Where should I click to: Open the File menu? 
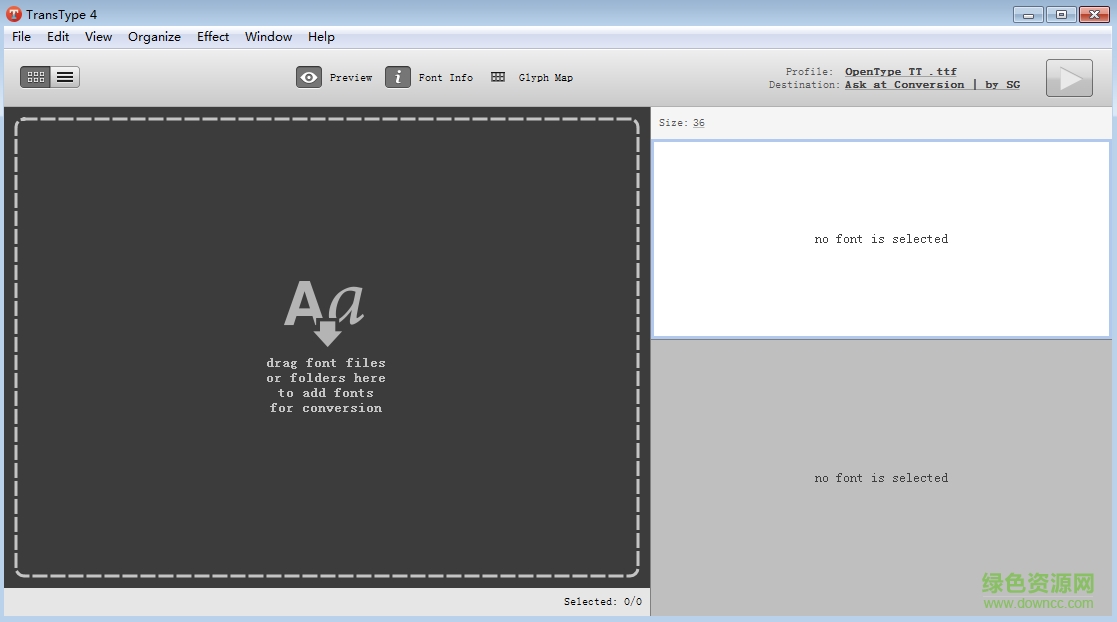point(21,37)
